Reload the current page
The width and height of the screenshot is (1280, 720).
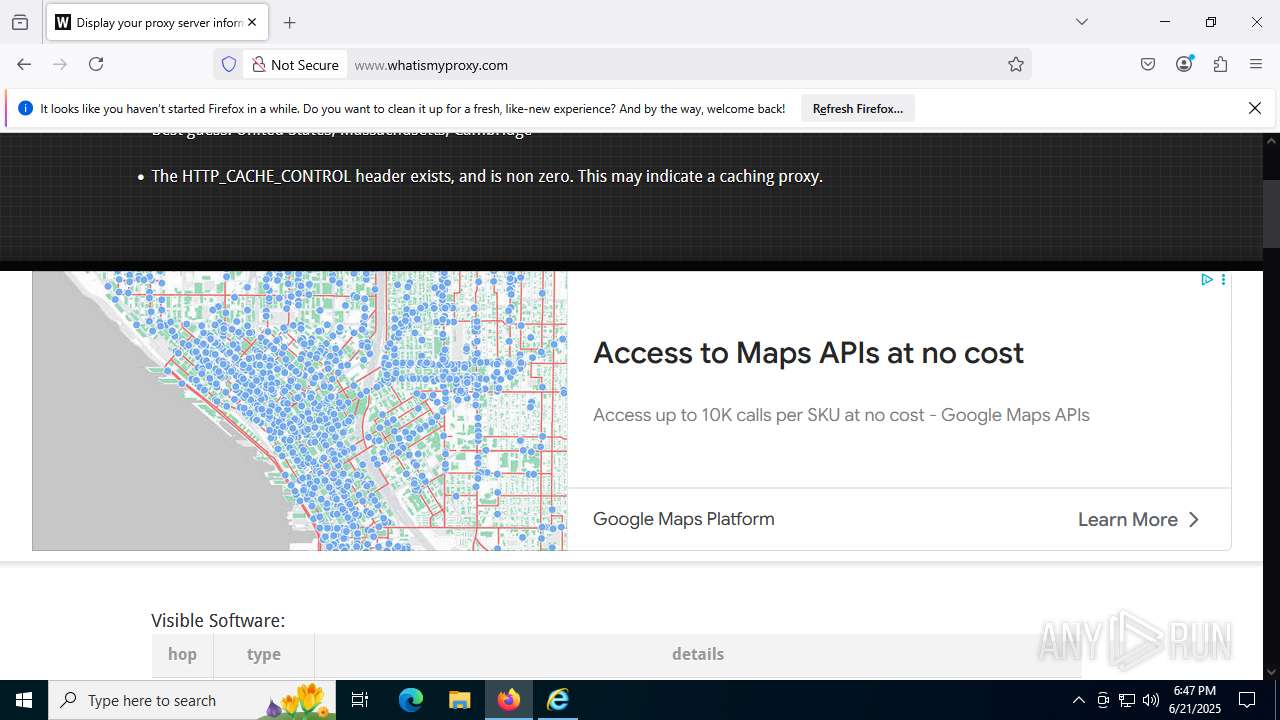pyautogui.click(x=96, y=64)
